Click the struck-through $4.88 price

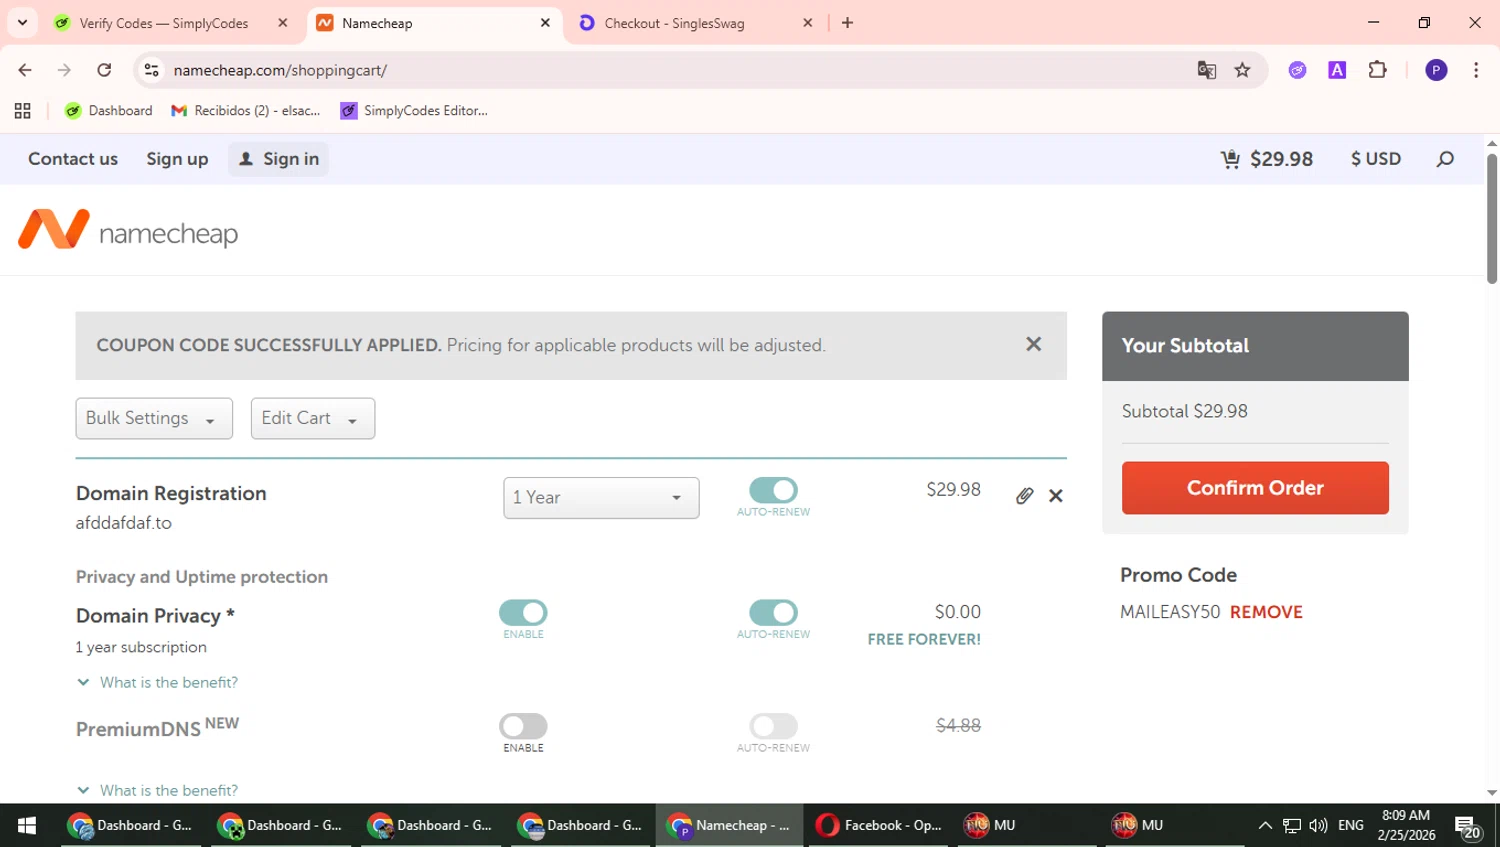click(958, 725)
